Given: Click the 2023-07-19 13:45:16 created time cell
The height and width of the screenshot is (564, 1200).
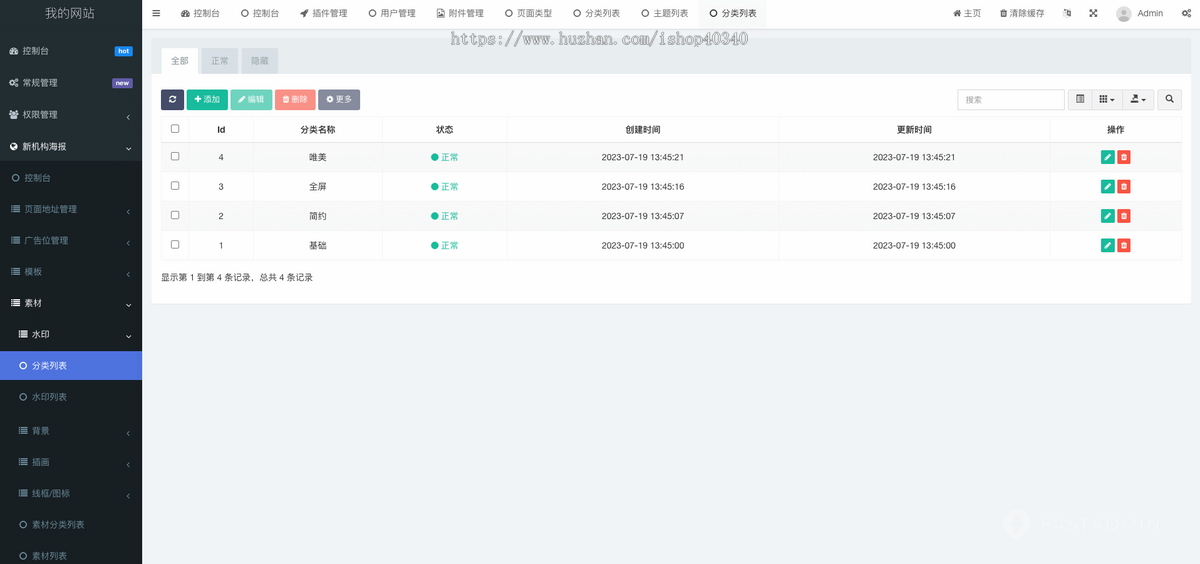Looking at the screenshot, I should (x=643, y=186).
